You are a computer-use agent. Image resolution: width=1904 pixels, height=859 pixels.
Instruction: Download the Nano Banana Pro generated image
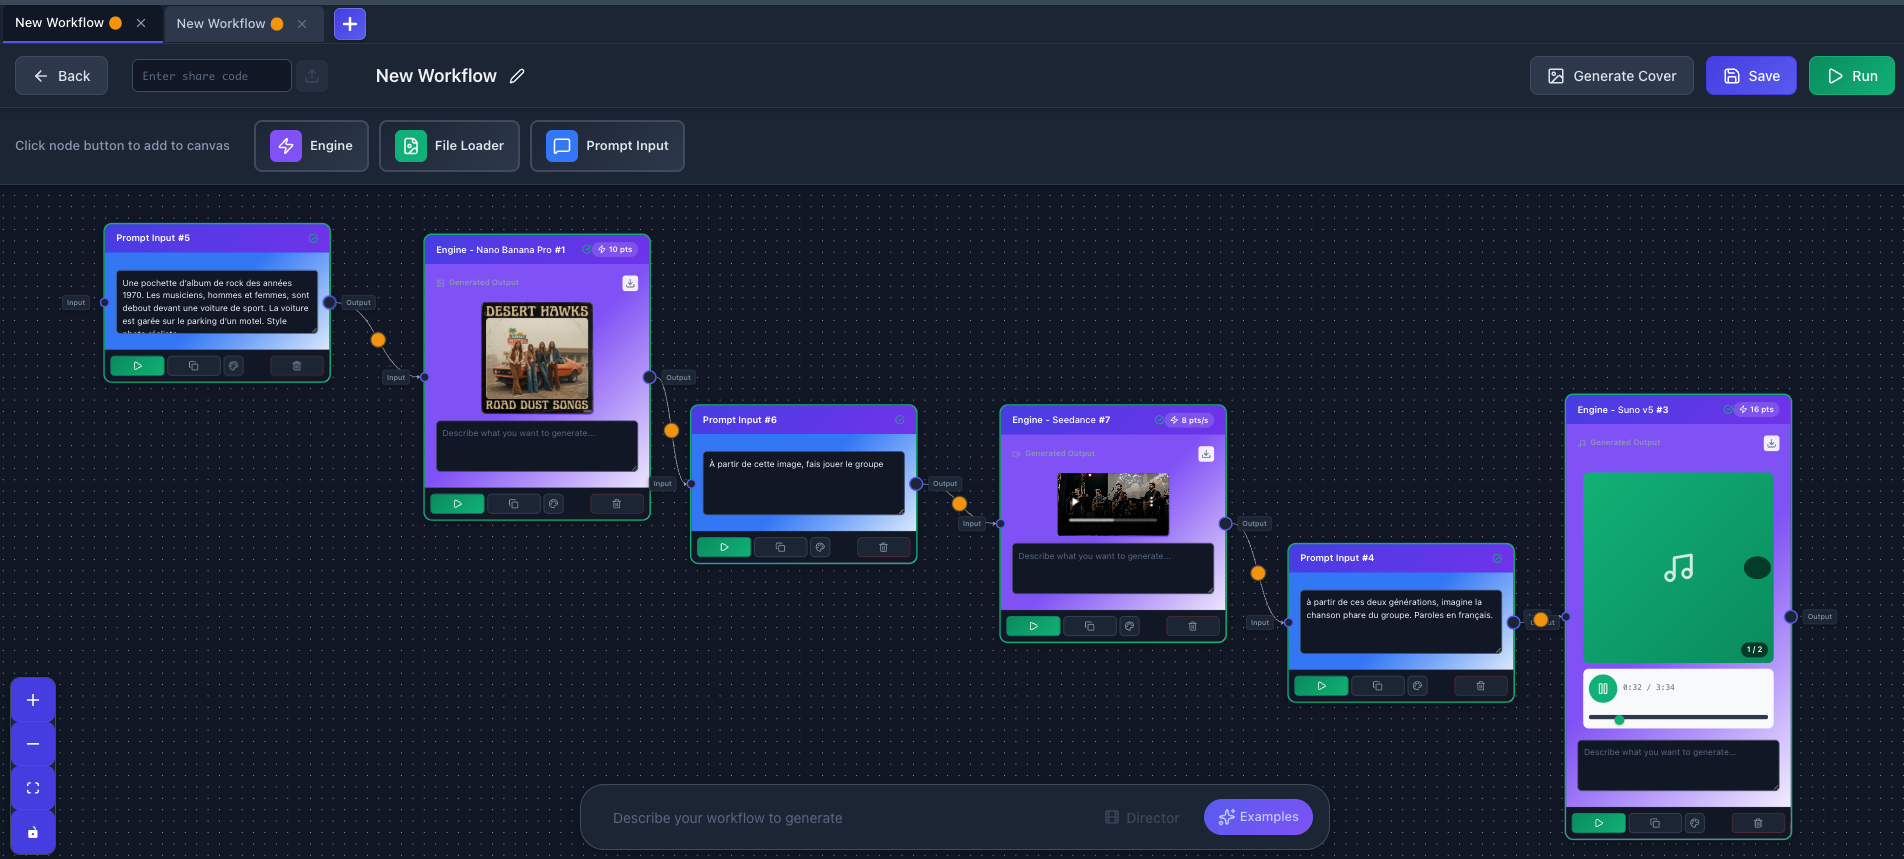point(630,283)
